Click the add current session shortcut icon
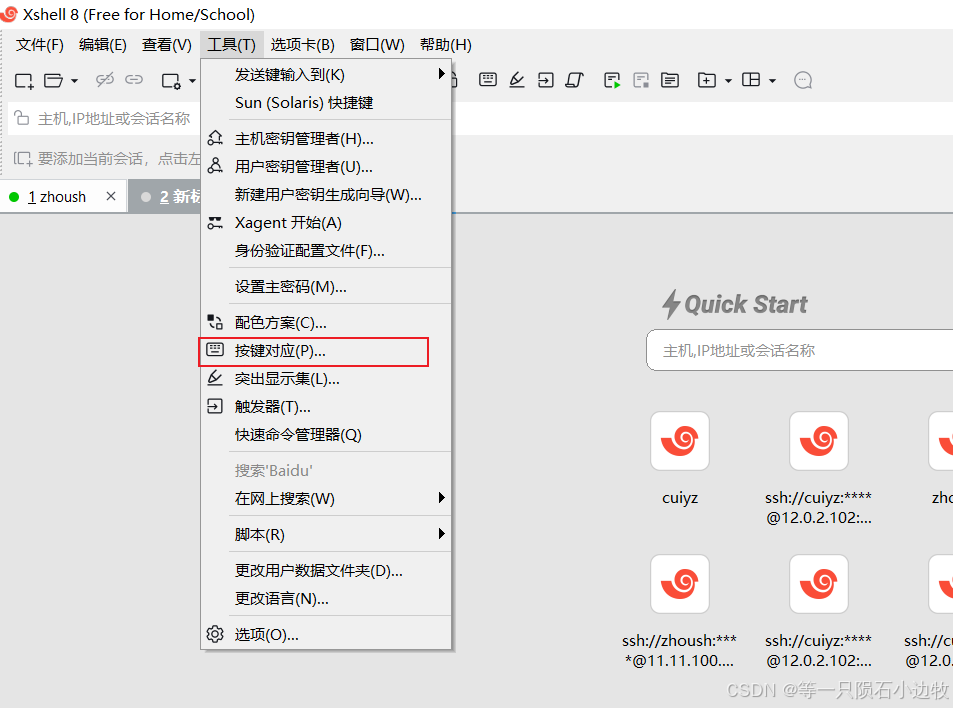The width and height of the screenshot is (953, 708). point(23,159)
